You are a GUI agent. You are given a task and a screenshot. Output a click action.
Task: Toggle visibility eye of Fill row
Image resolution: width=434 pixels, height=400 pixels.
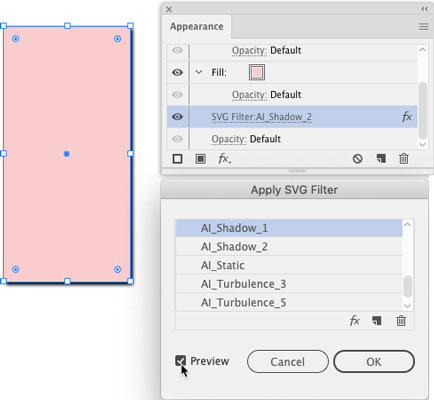click(x=177, y=72)
